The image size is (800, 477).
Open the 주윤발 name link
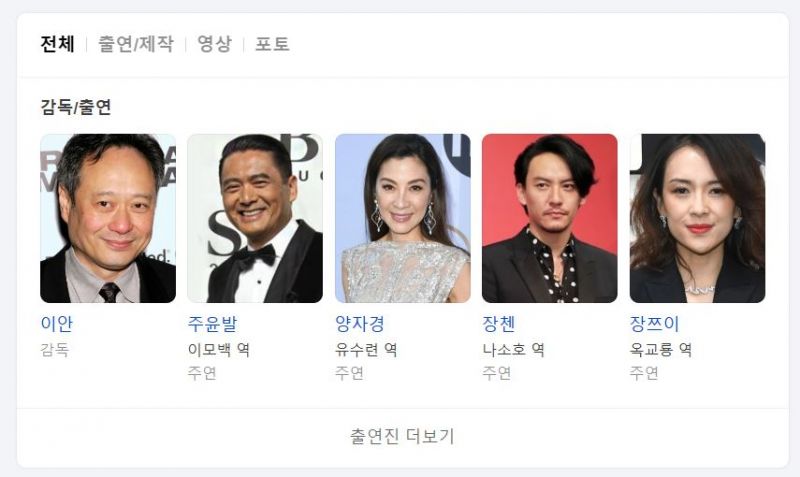tap(212, 323)
